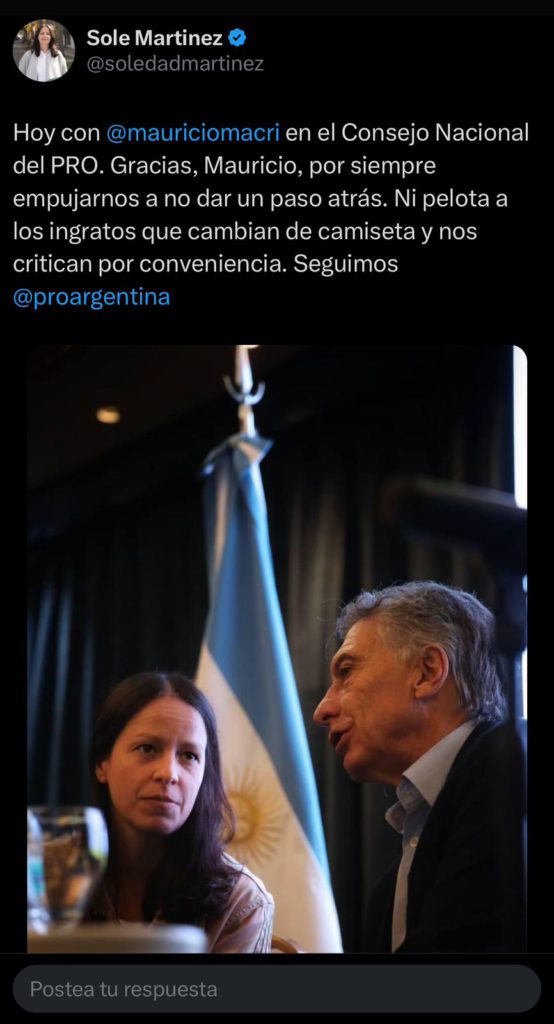Click the display name Sole Martinez
Image resolution: width=554 pixels, height=1024 pixels.
pyautogui.click(x=155, y=39)
